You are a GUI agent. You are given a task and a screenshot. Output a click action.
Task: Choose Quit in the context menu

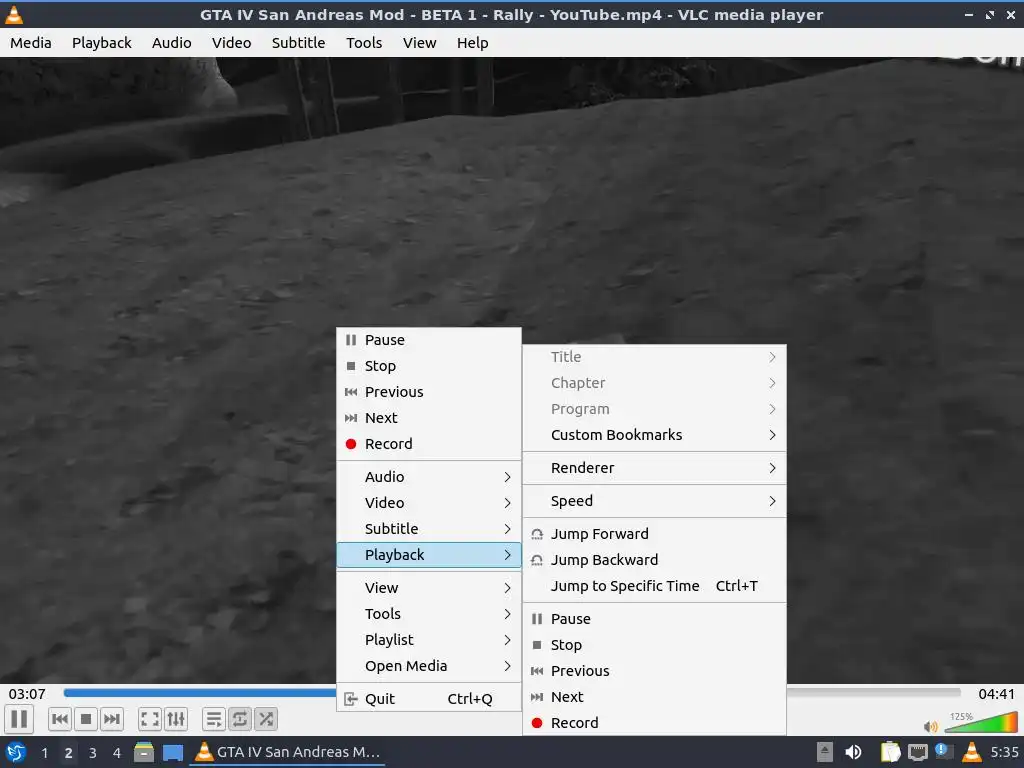pos(428,699)
